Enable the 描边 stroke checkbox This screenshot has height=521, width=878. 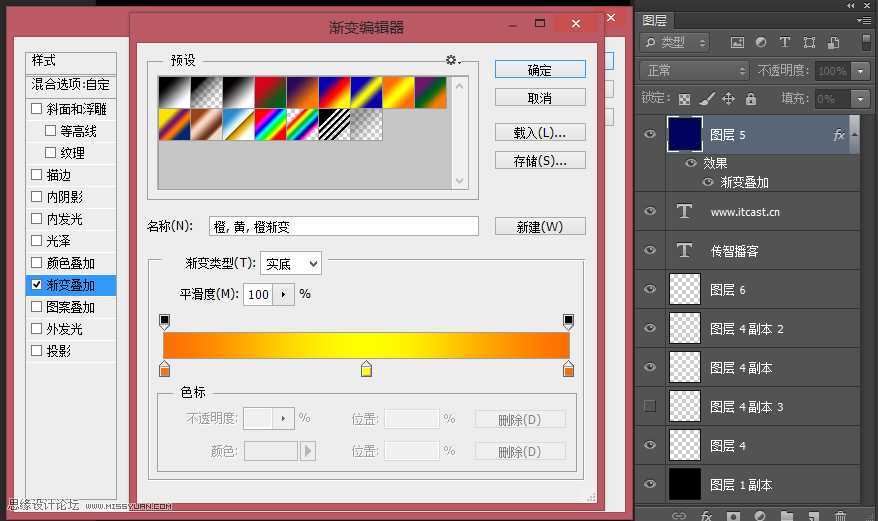37,175
